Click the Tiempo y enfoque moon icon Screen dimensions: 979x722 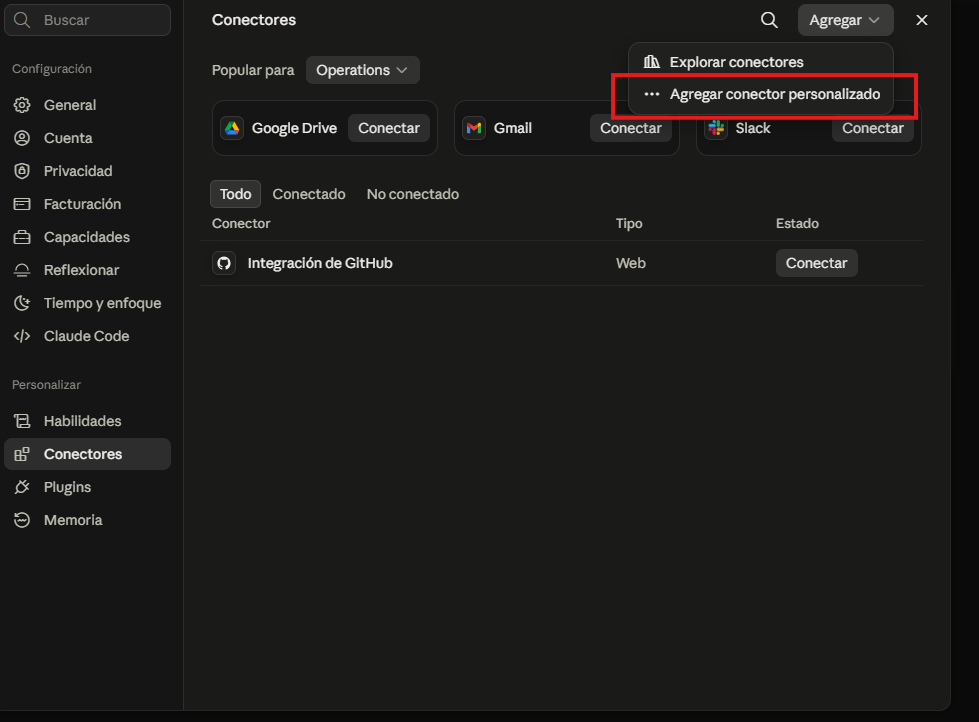pos(22,304)
